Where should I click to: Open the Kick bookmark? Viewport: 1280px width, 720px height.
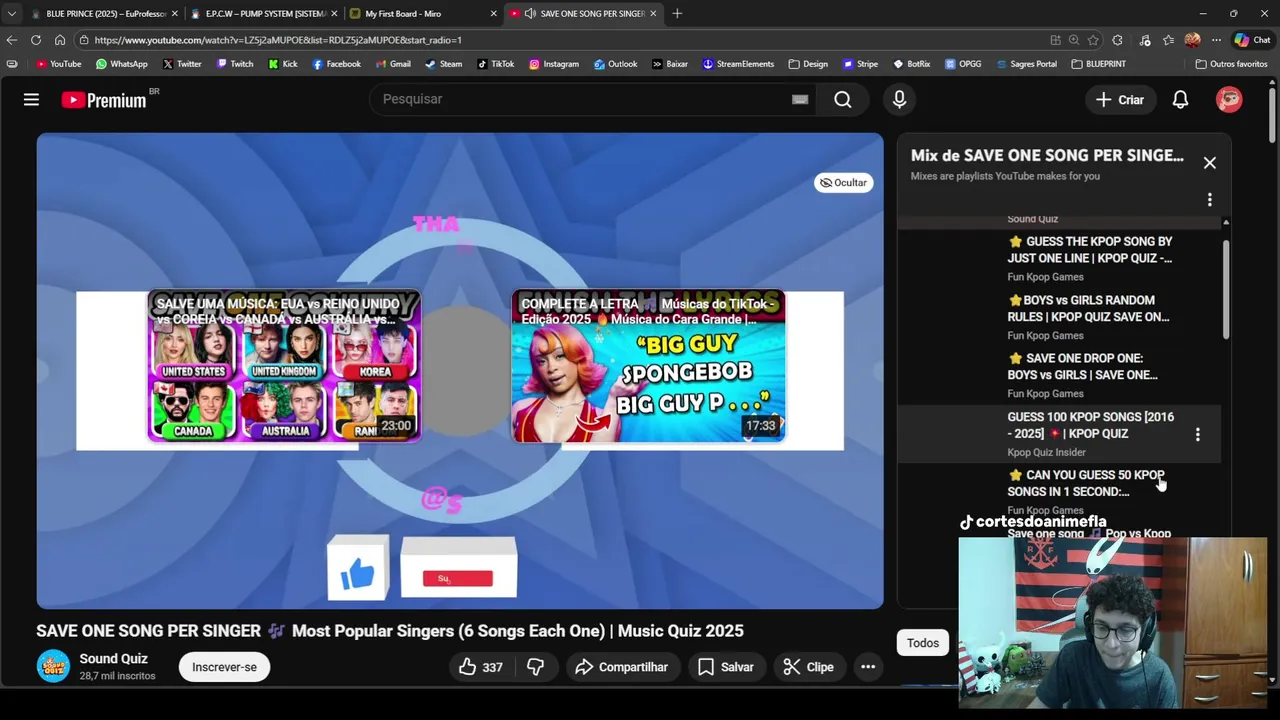click(282, 64)
